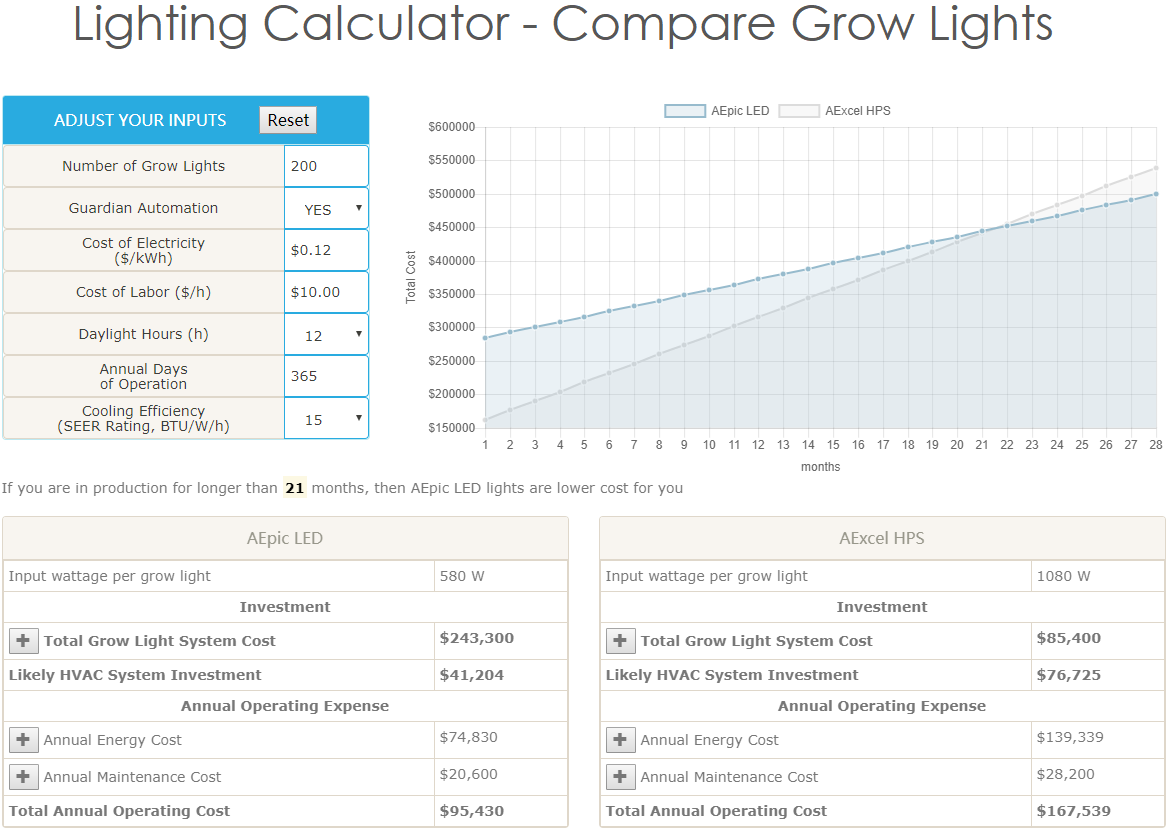
Task: Click the $76,725 HVAC investment value
Action: pos(1068,676)
